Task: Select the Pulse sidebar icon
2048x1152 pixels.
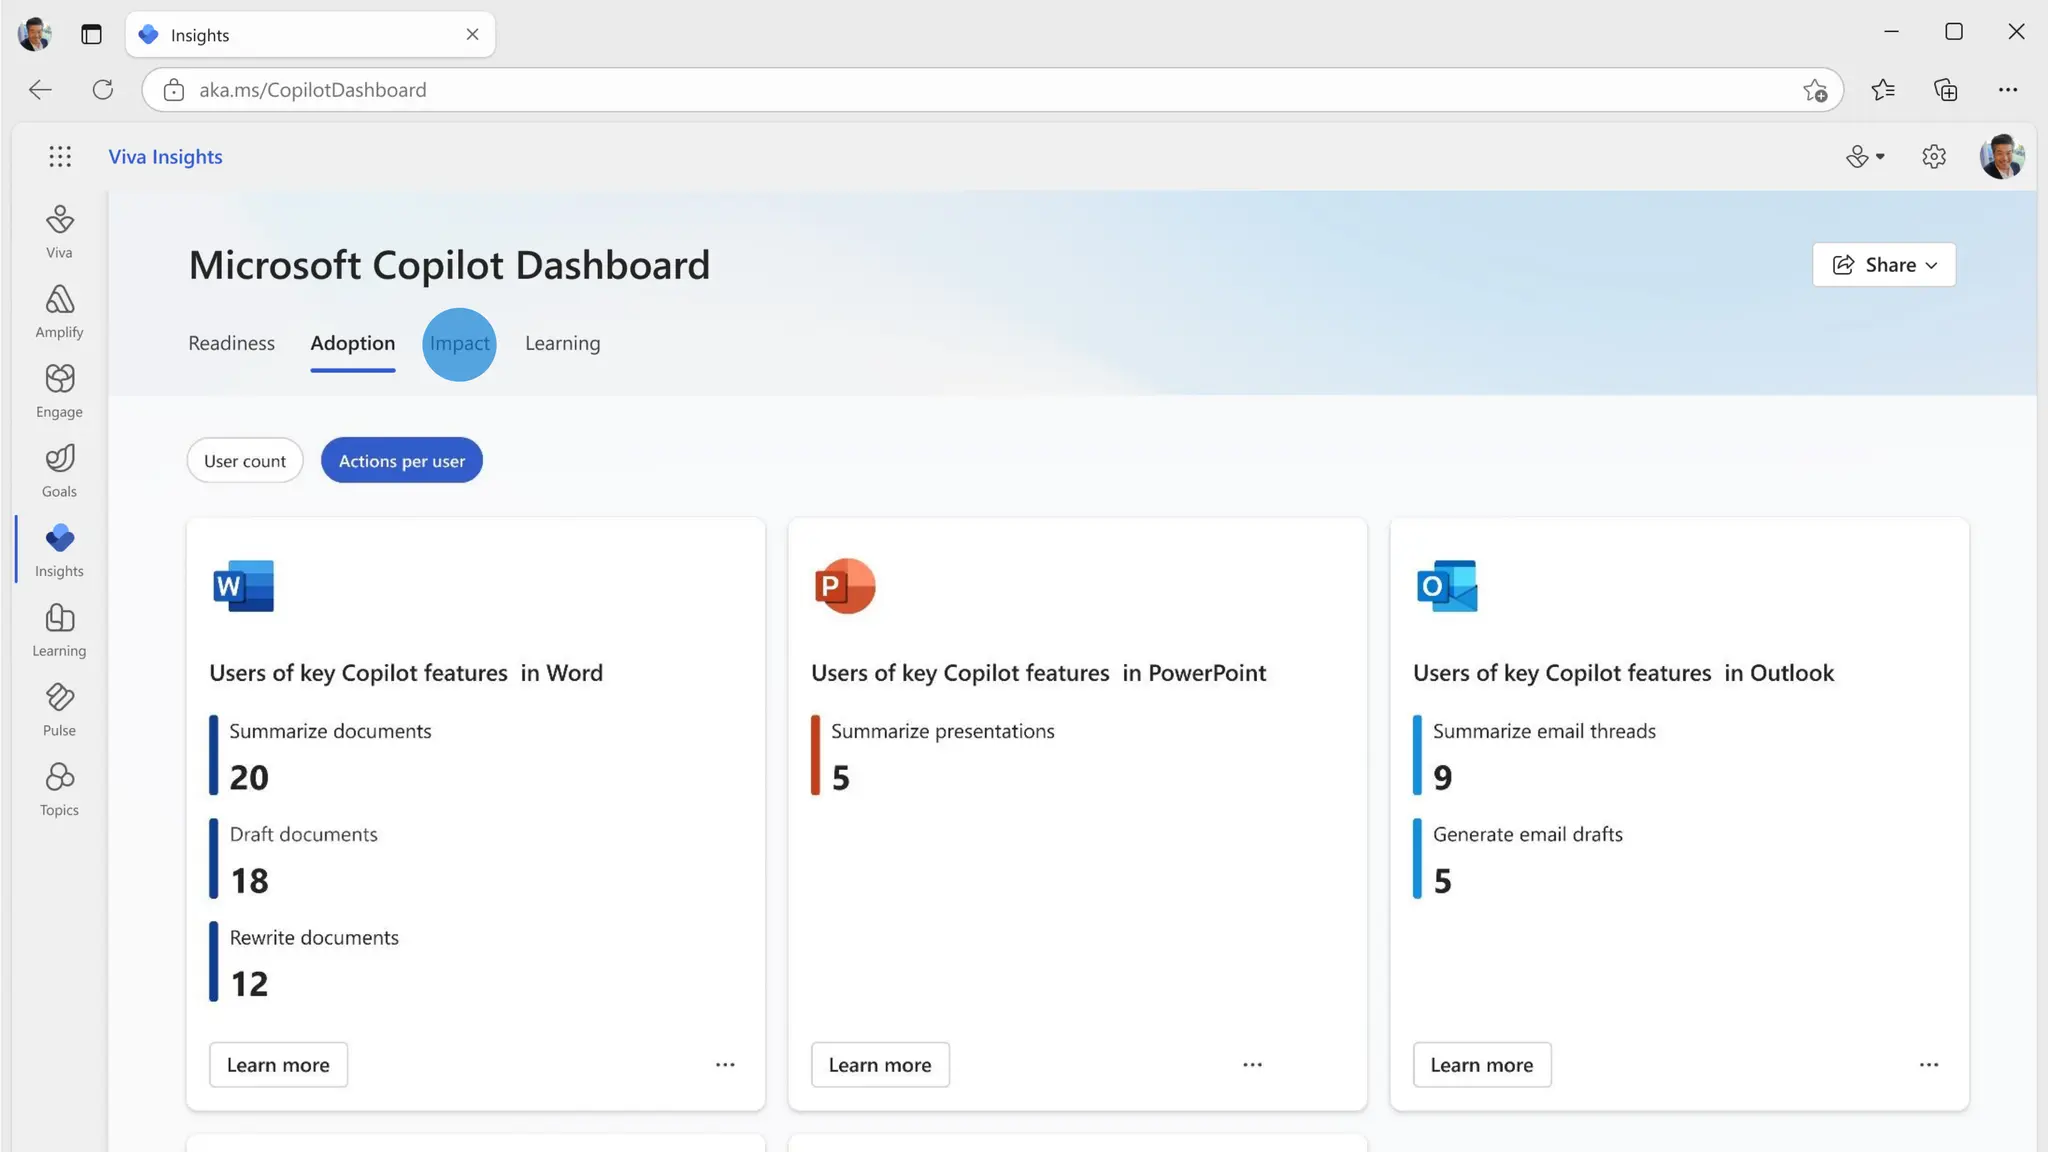Action: [59, 709]
